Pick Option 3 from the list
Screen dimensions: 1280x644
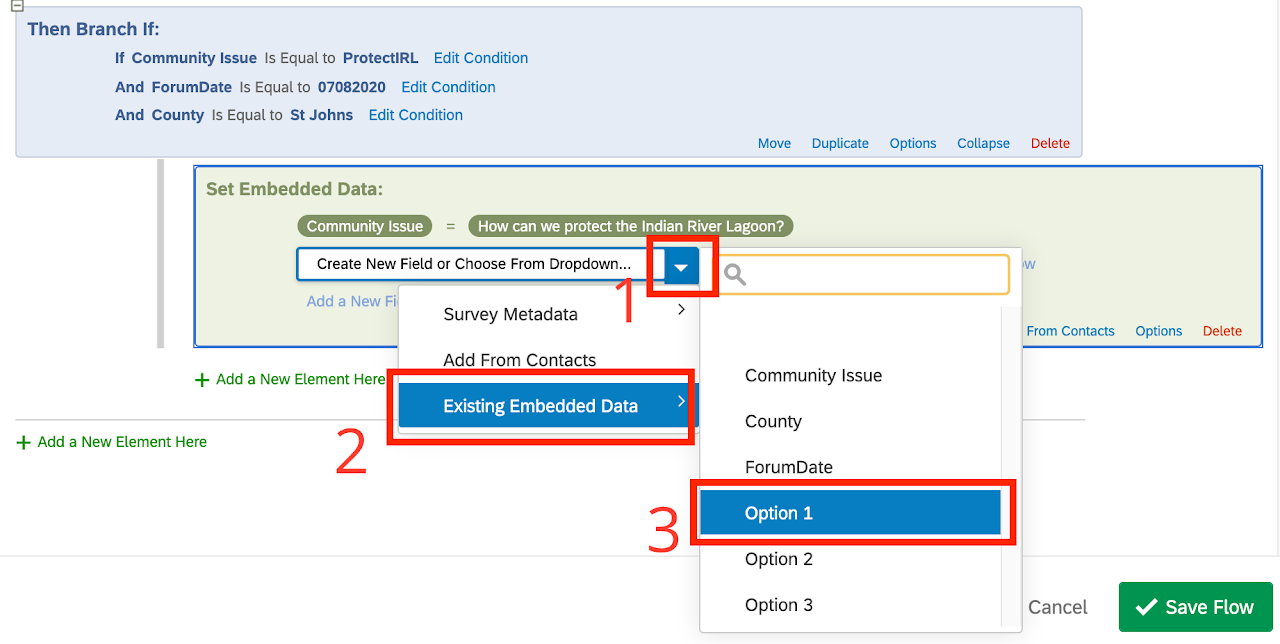click(x=778, y=605)
